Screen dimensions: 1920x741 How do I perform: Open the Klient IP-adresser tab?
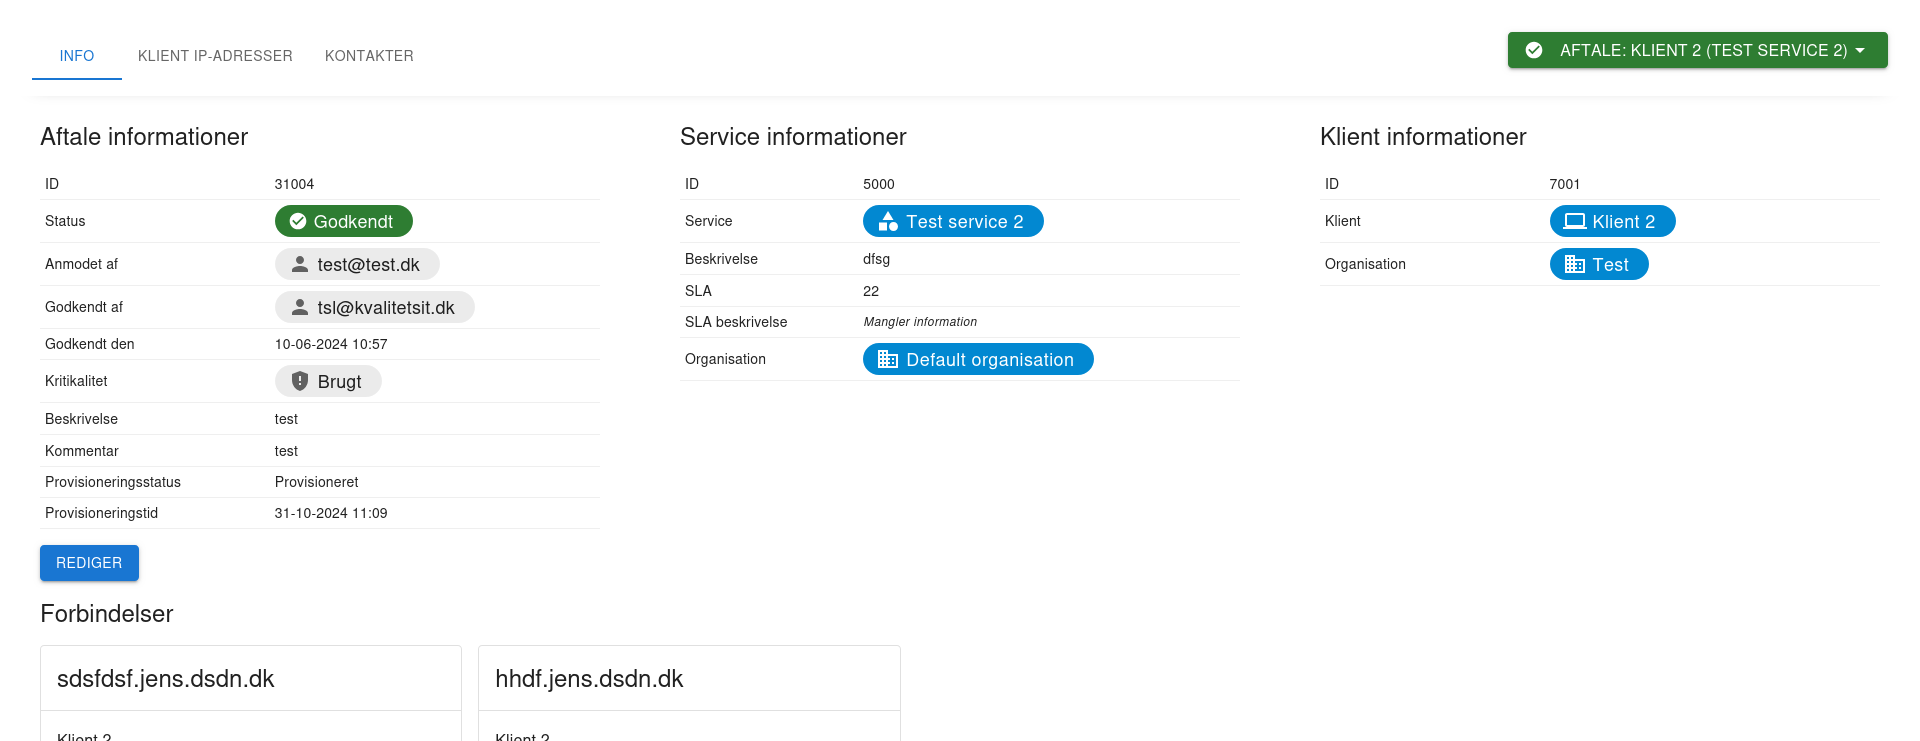click(215, 56)
